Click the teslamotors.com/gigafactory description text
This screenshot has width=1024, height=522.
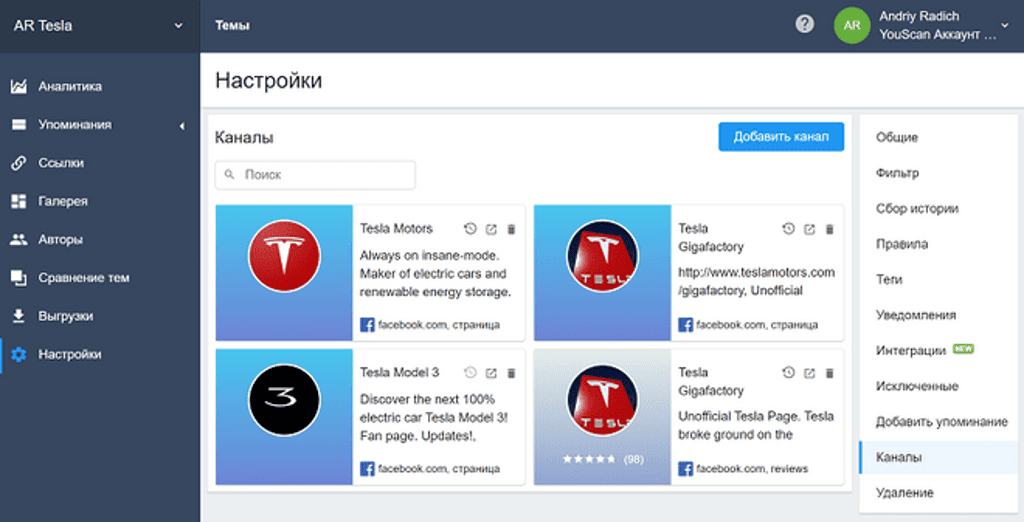click(756, 282)
